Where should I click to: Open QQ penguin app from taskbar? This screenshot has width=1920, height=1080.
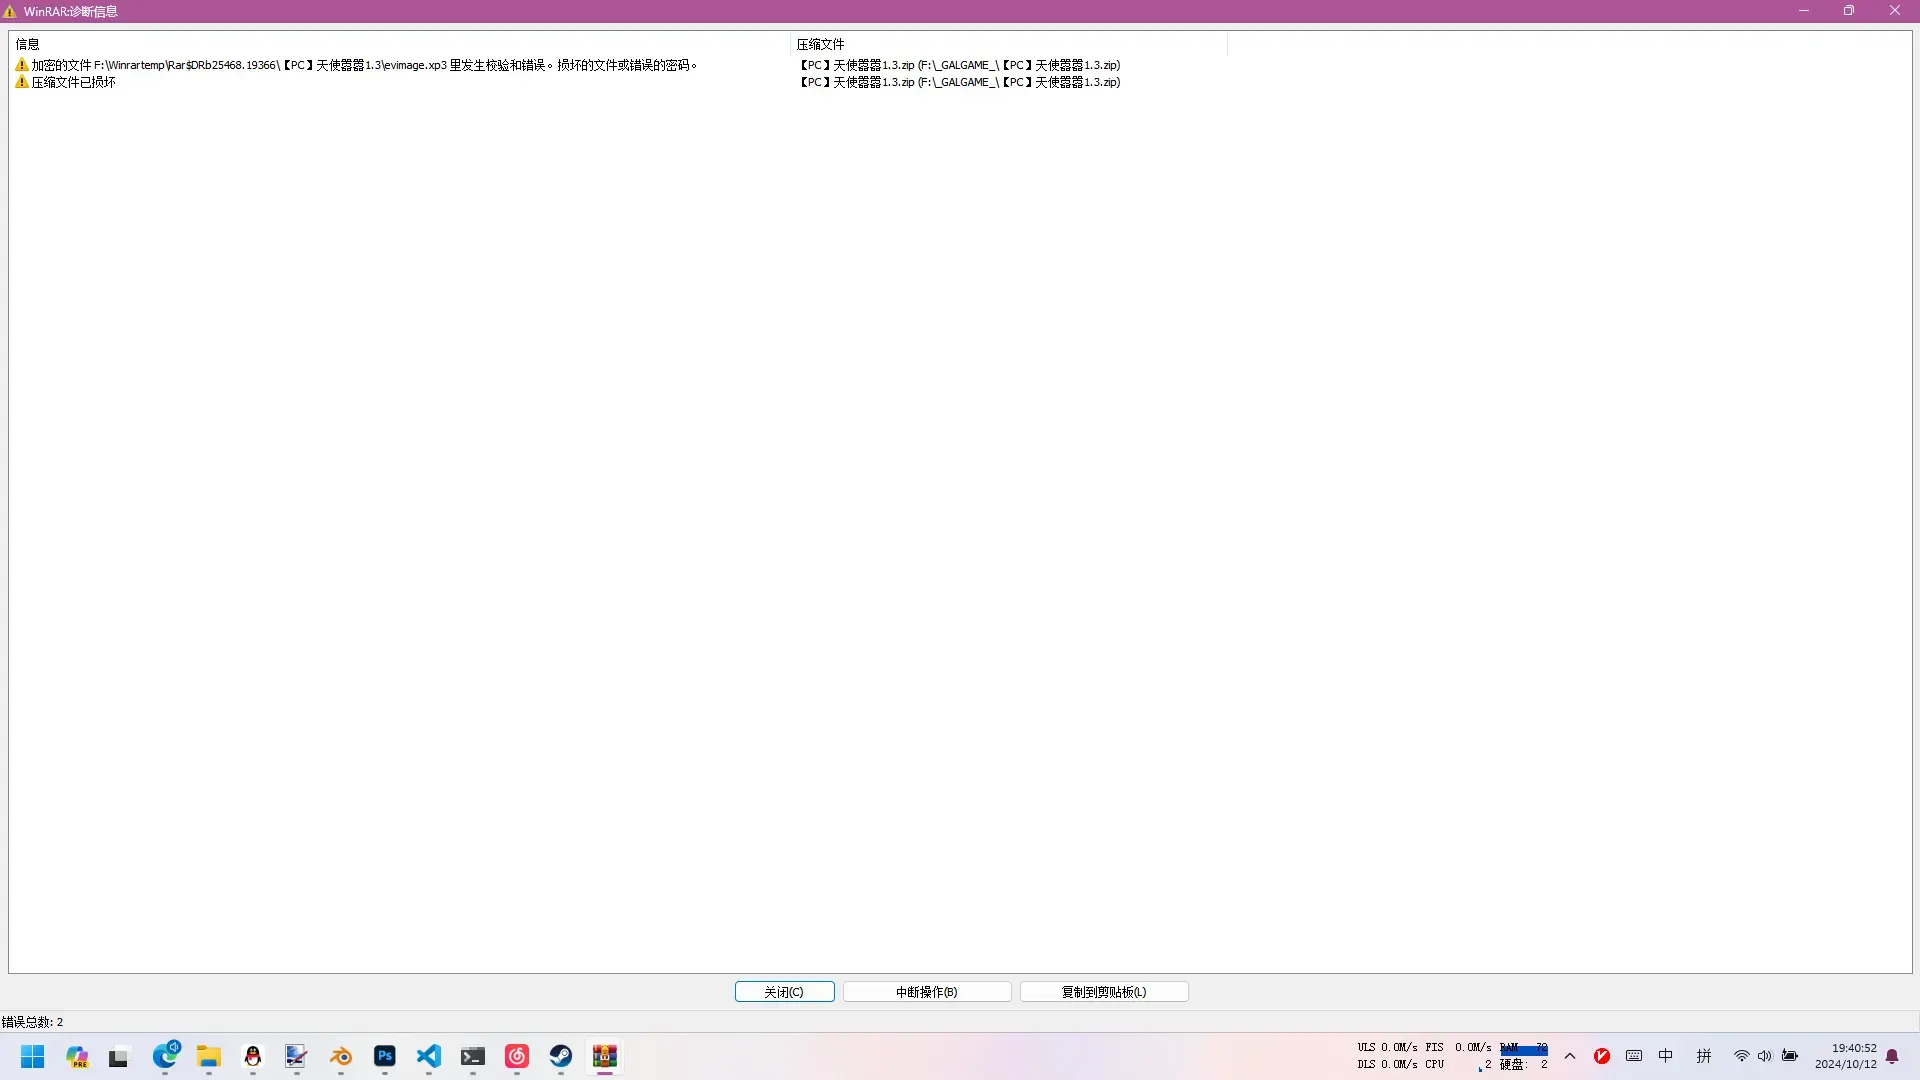point(253,1057)
